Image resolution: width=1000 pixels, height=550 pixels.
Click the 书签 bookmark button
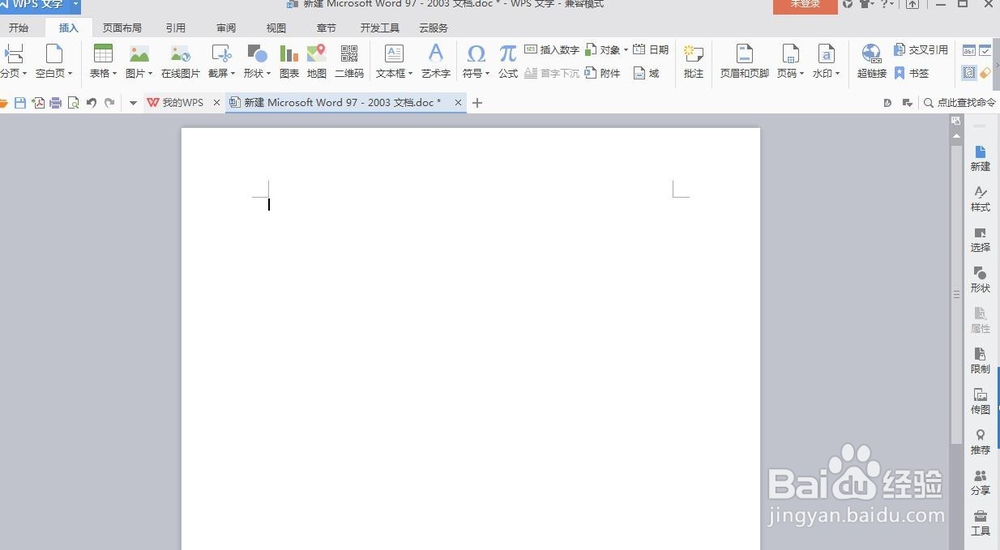911,73
